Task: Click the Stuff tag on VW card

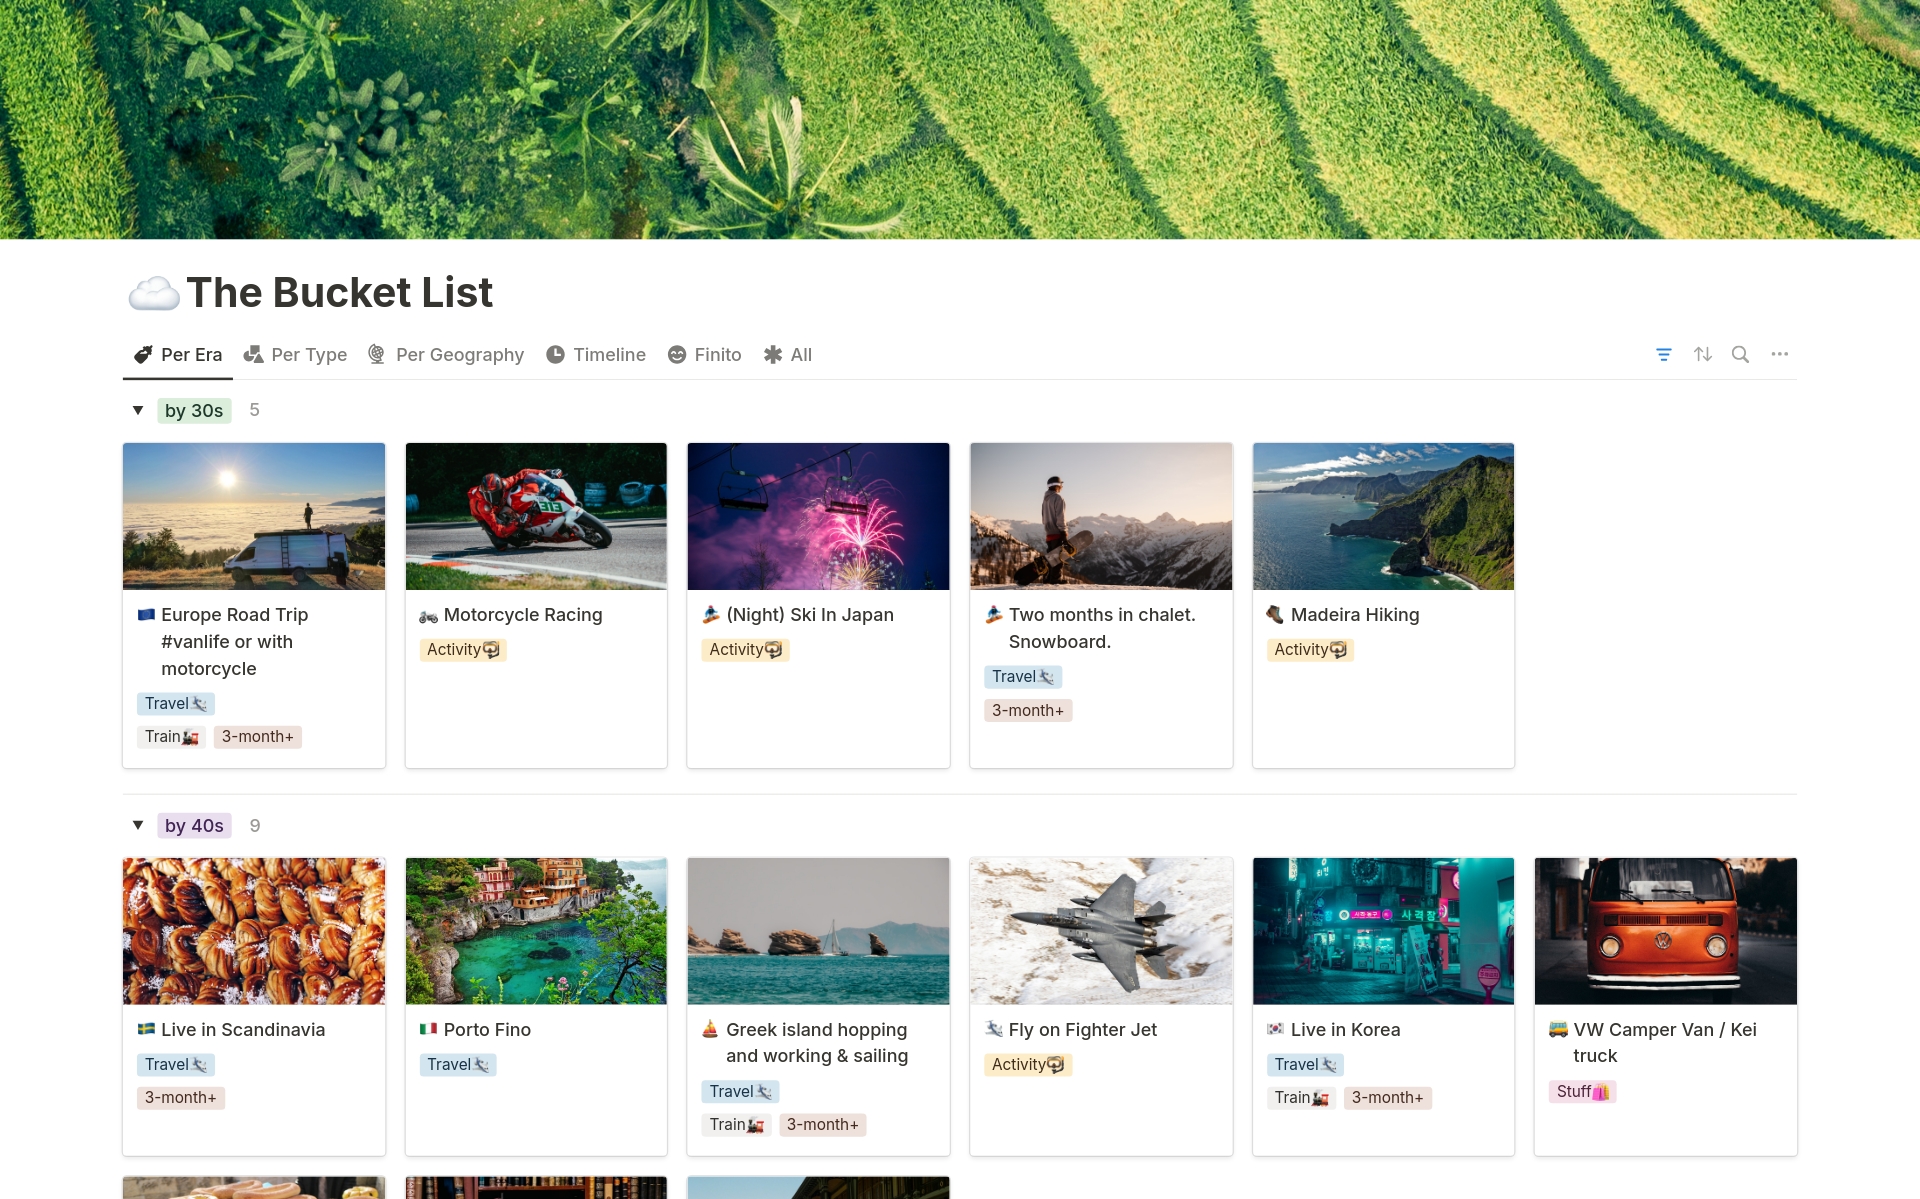Action: (1581, 1092)
